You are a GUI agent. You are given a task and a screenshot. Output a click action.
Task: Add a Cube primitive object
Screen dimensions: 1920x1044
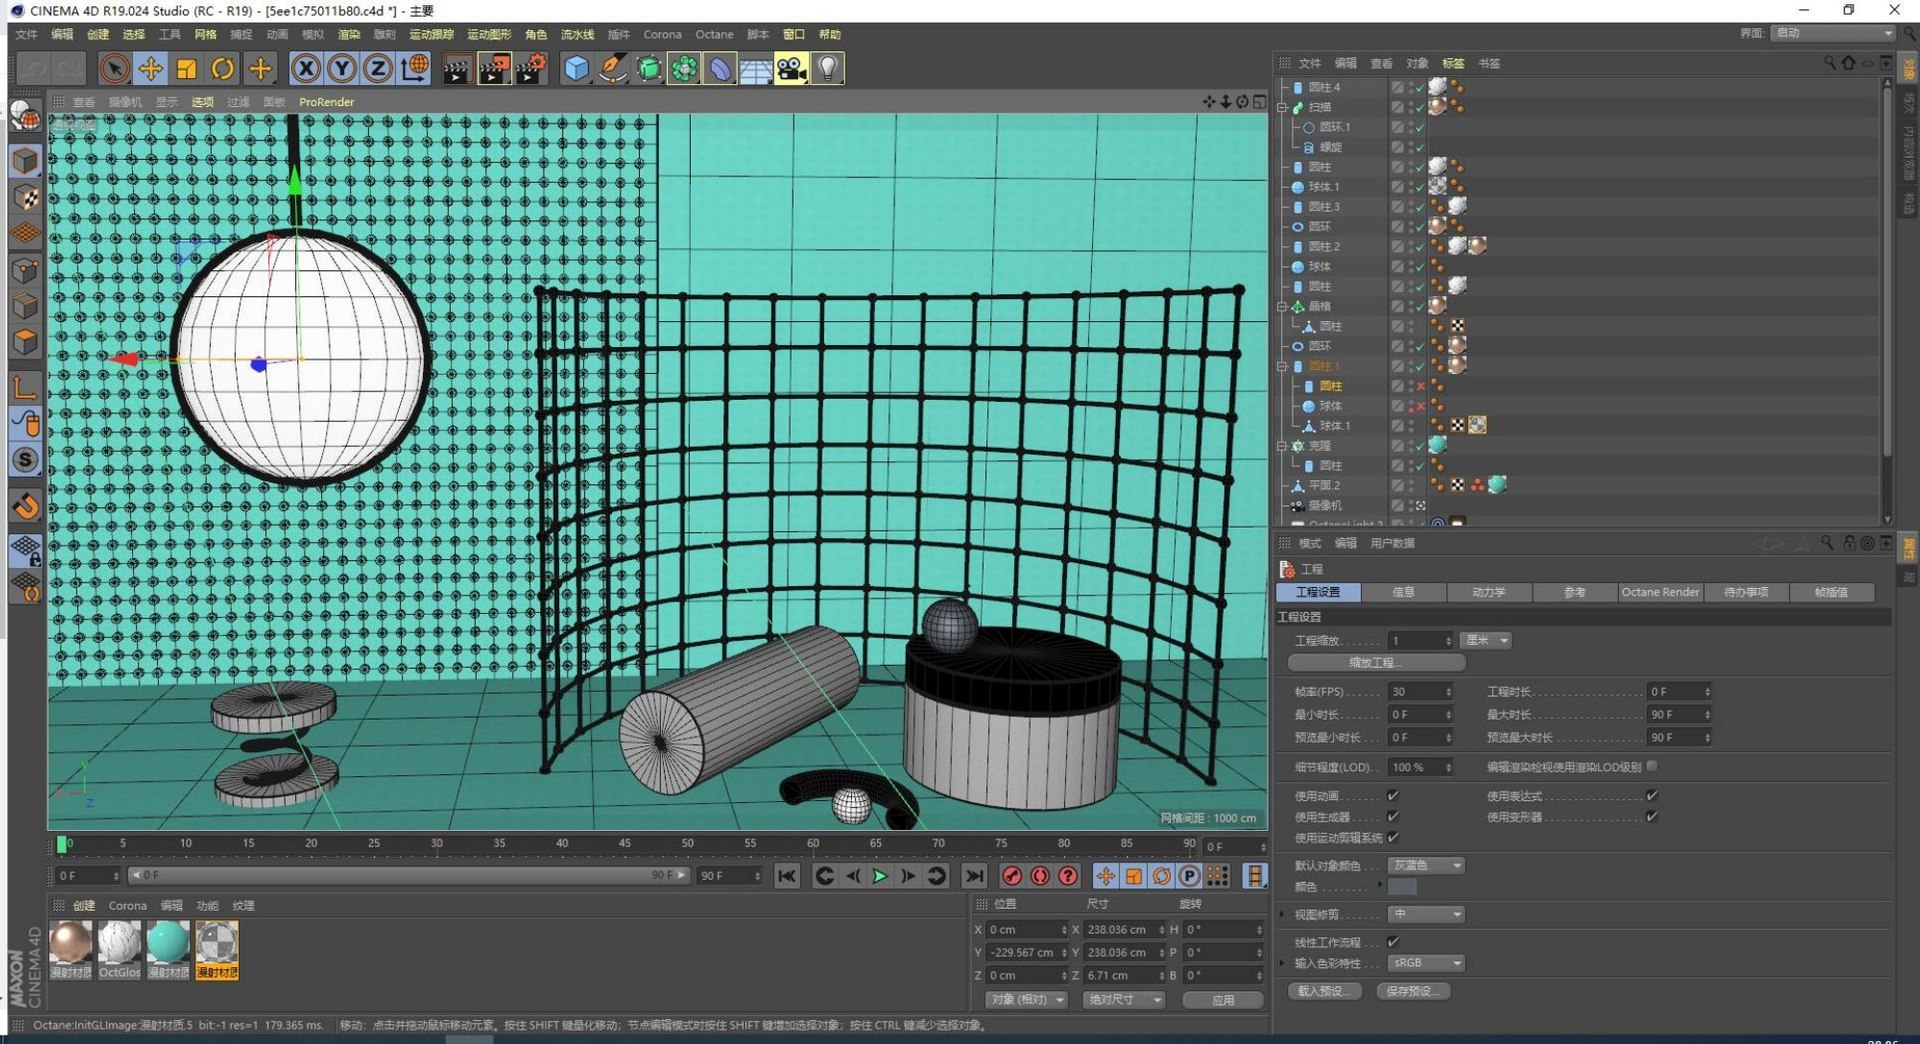point(577,69)
